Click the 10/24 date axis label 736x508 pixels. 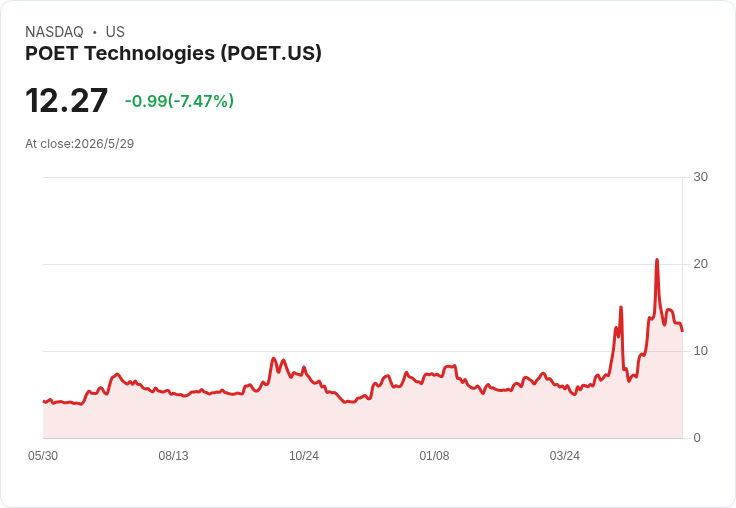coord(304,456)
